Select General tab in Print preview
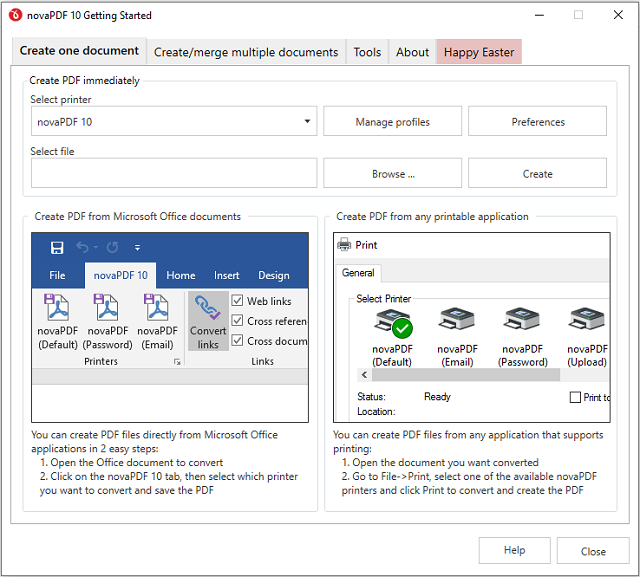Viewport: 640px width, 577px height. click(x=358, y=273)
